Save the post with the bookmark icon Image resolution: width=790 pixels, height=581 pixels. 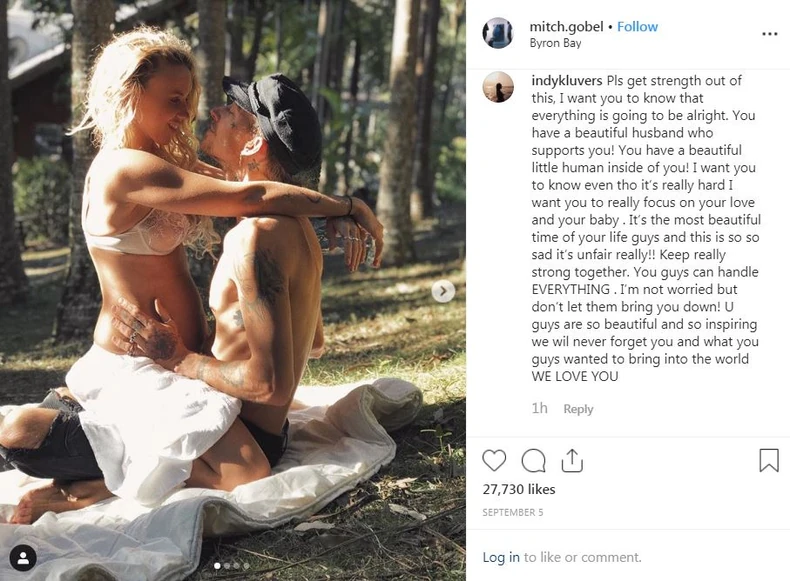click(x=769, y=461)
